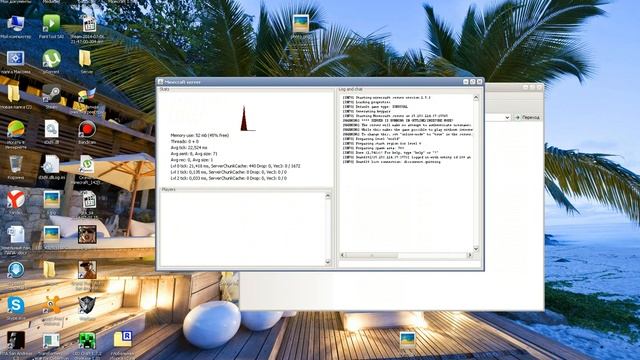The image size is (640, 360).
Task: Focus the server command input field
Action: (409, 264)
